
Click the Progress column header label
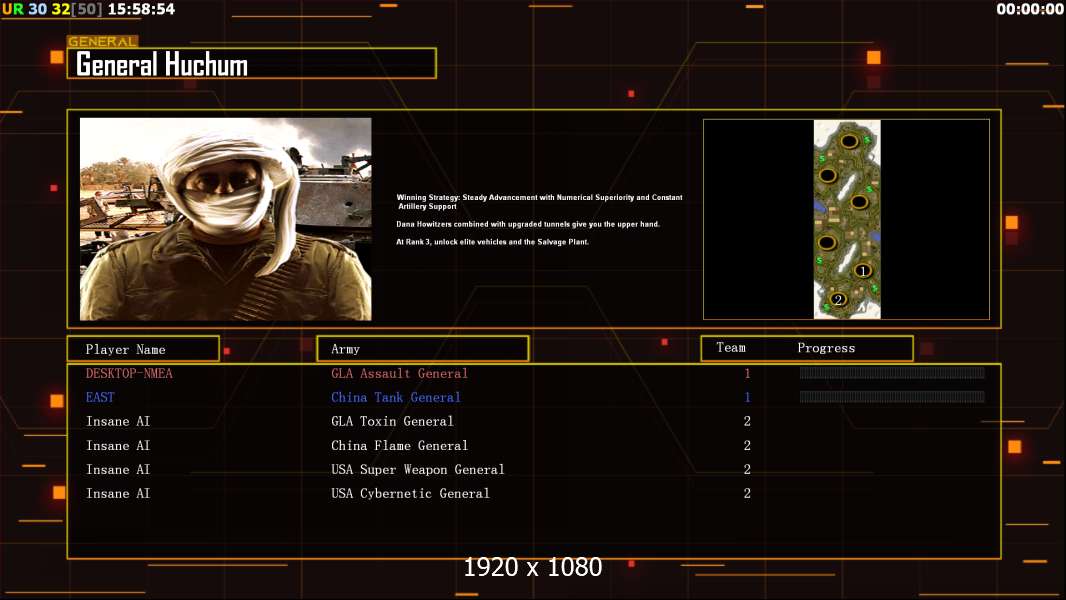pos(826,348)
